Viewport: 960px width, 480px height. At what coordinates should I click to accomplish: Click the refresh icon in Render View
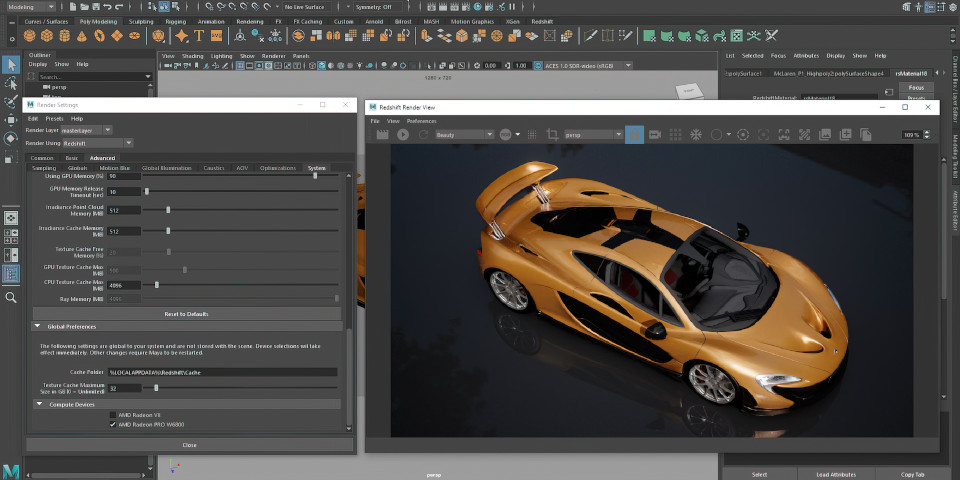coord(423,134)
